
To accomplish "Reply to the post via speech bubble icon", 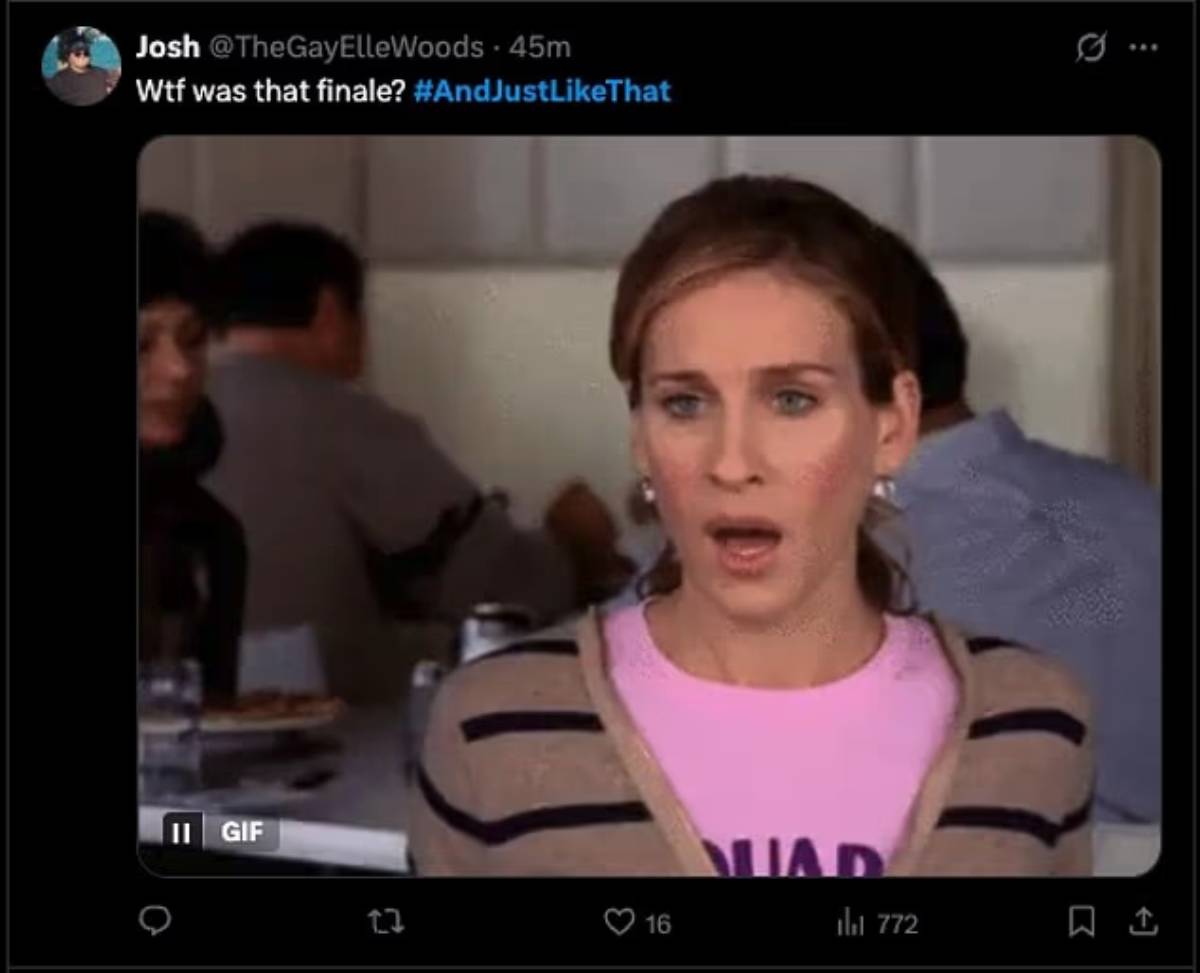I will tap(154, 921).
